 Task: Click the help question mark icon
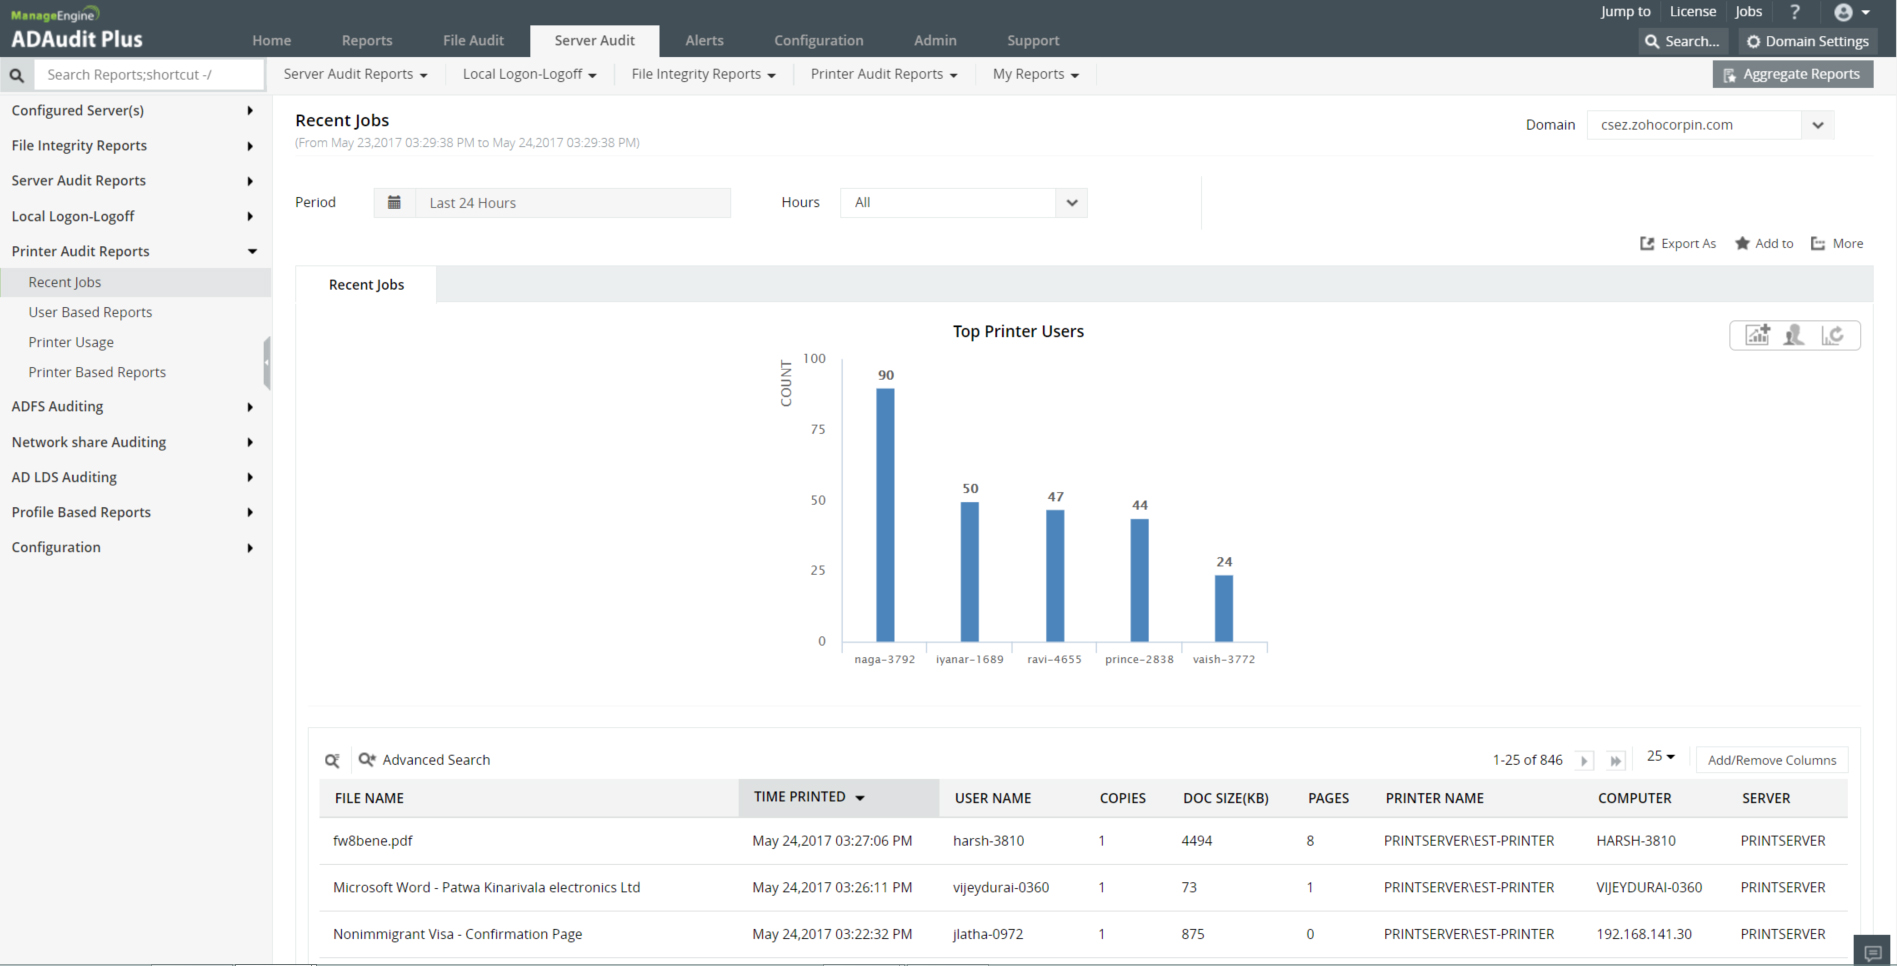(x=1795, y=12)
